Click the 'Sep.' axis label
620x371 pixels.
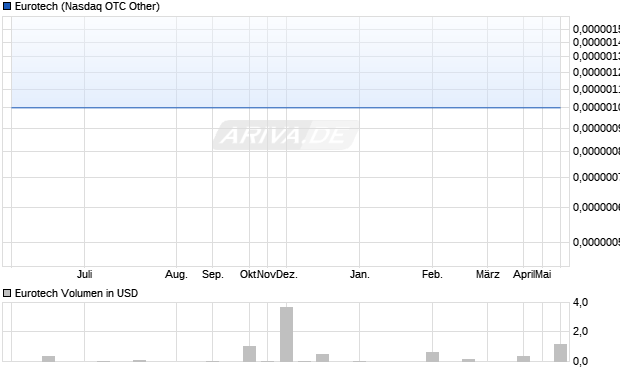coord(213,274)
